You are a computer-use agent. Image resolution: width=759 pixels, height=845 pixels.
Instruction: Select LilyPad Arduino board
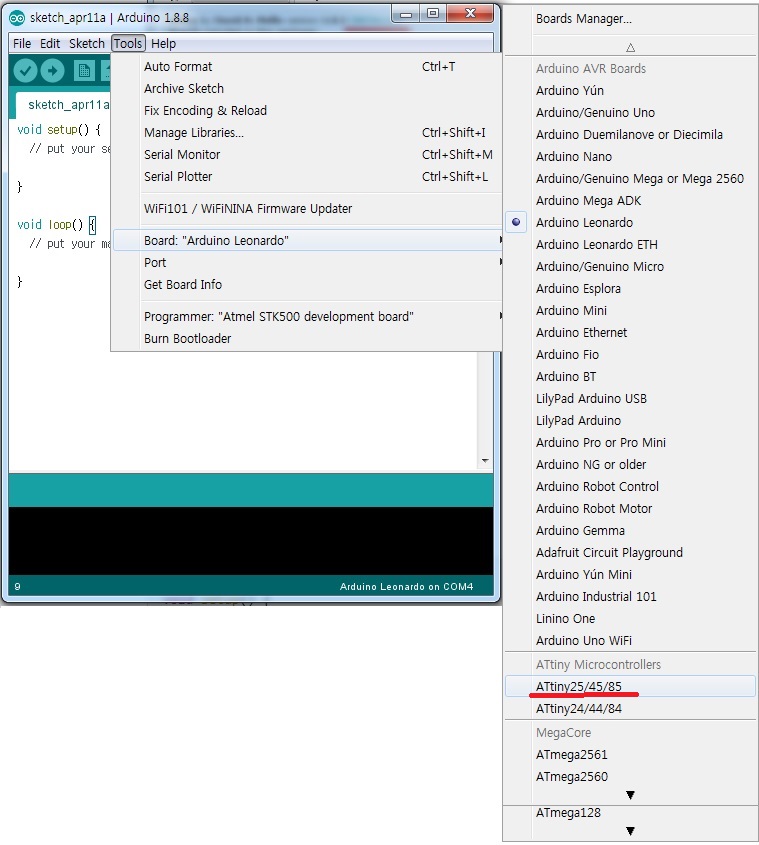[x=630, y=420]
